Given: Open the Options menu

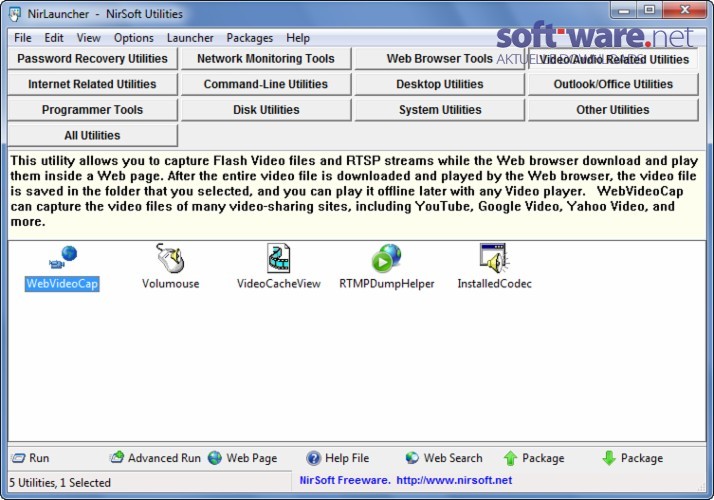Looking at the screenshot, I should pos(133,38).
